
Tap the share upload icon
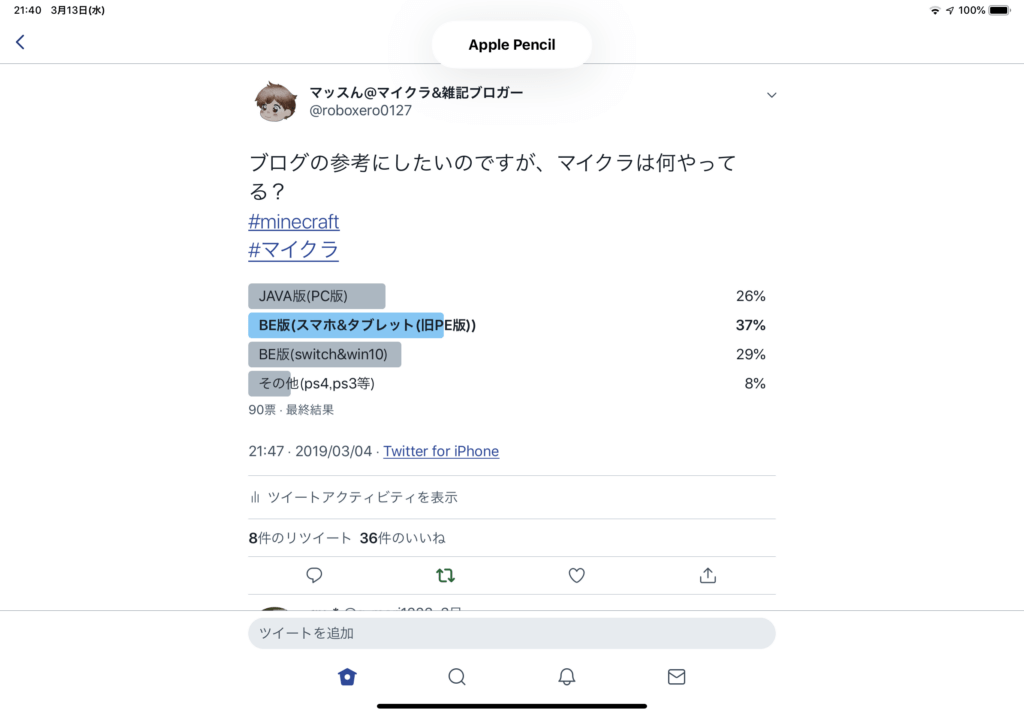tap(708, 575)
